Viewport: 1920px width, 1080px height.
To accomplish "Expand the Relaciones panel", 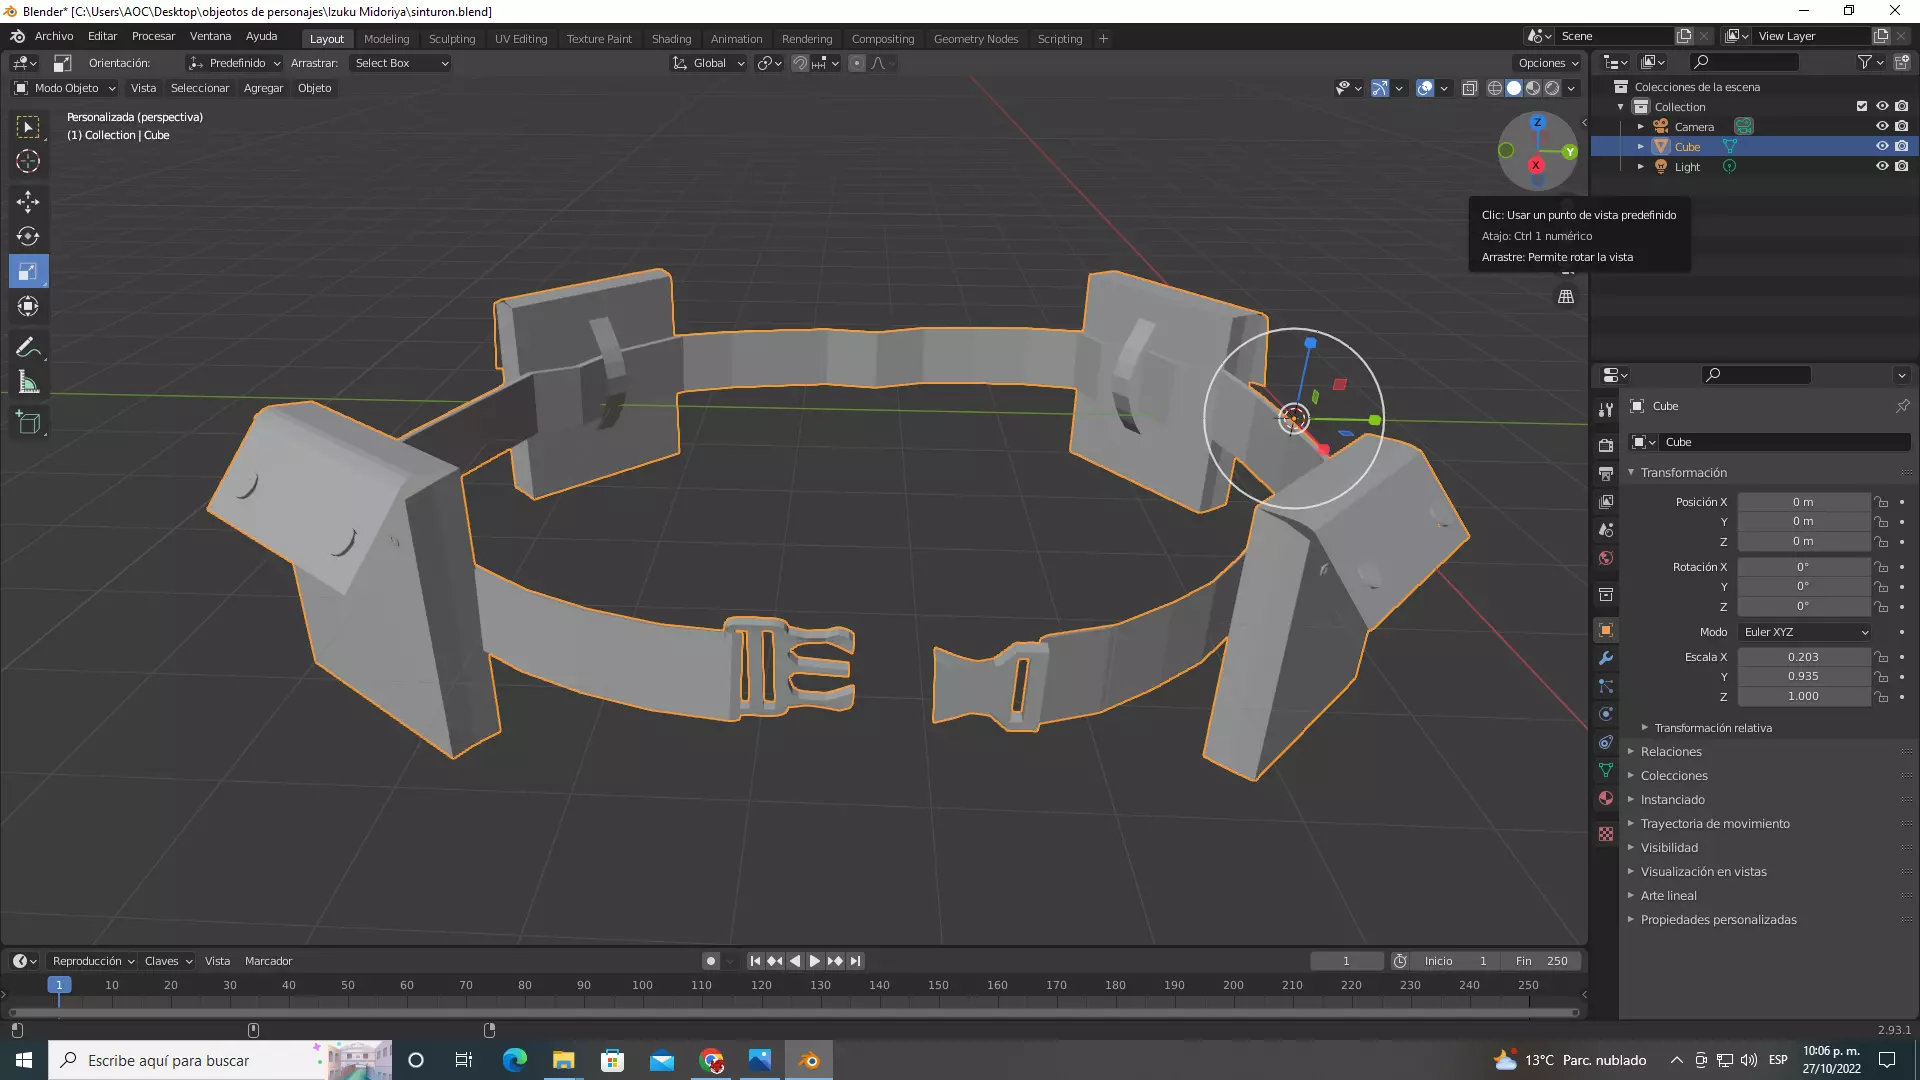I will [x=1671, y=752].
